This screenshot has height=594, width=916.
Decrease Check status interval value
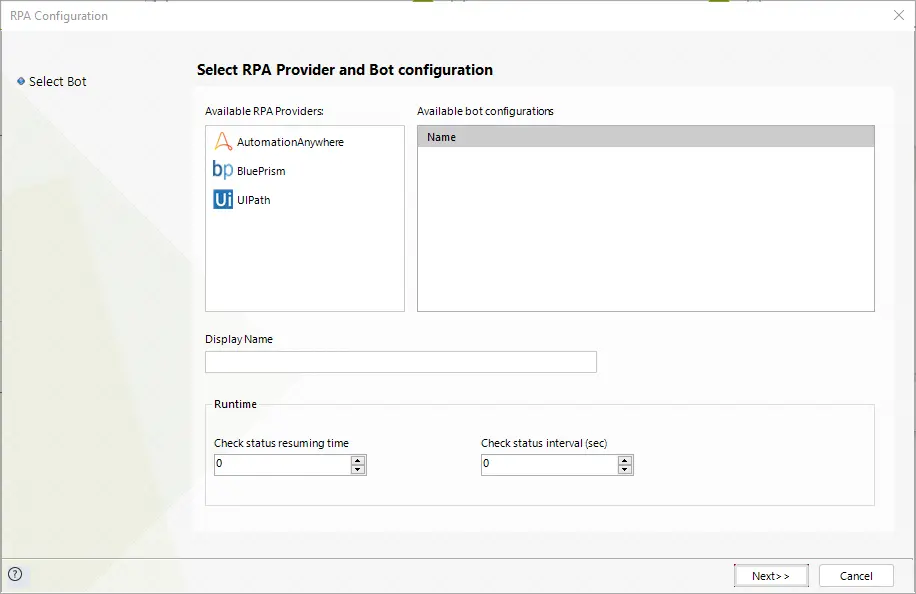625,470
